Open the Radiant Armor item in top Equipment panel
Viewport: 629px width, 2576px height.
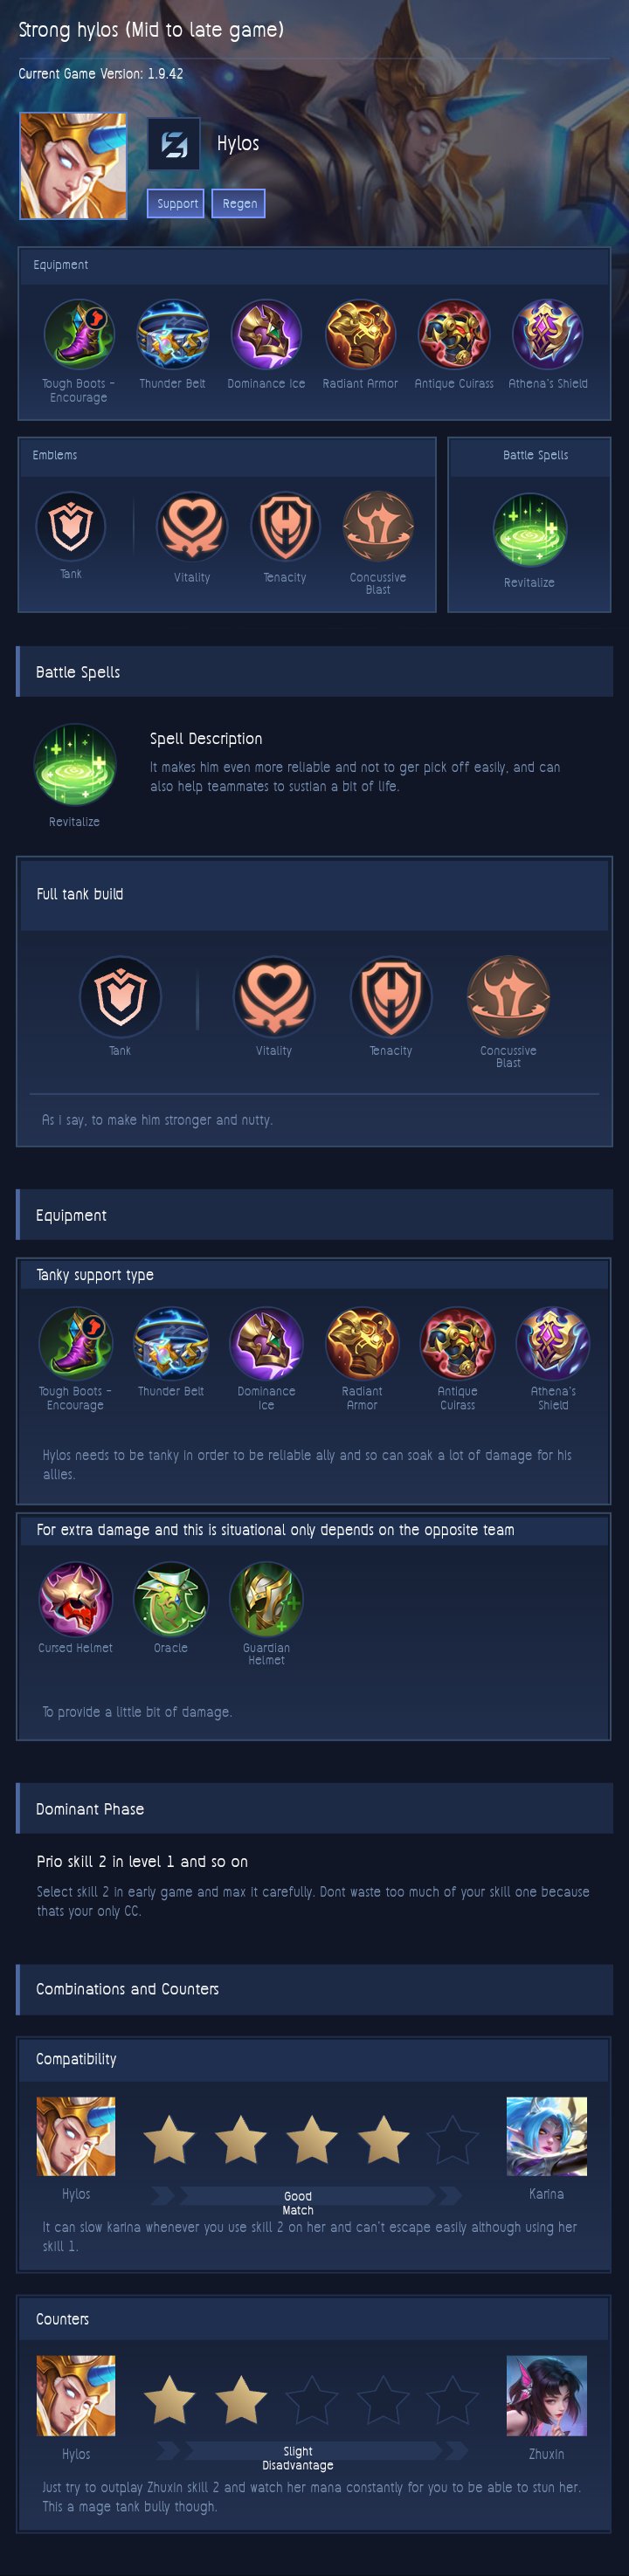click(x=360, y=334)
